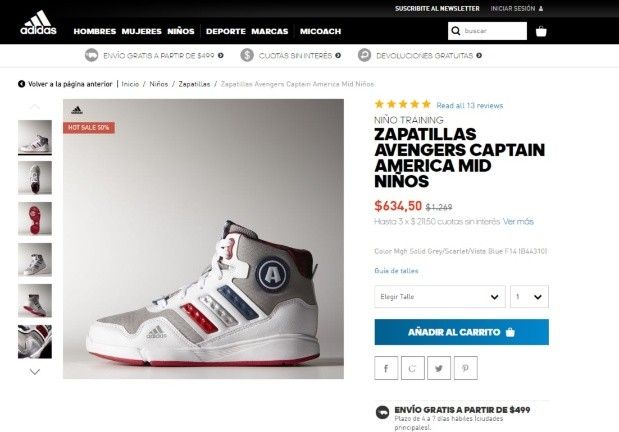Viewport: 619px width, 432px height.
Task: Click the search magnifier icon
Action: click(x=456, y=31)
